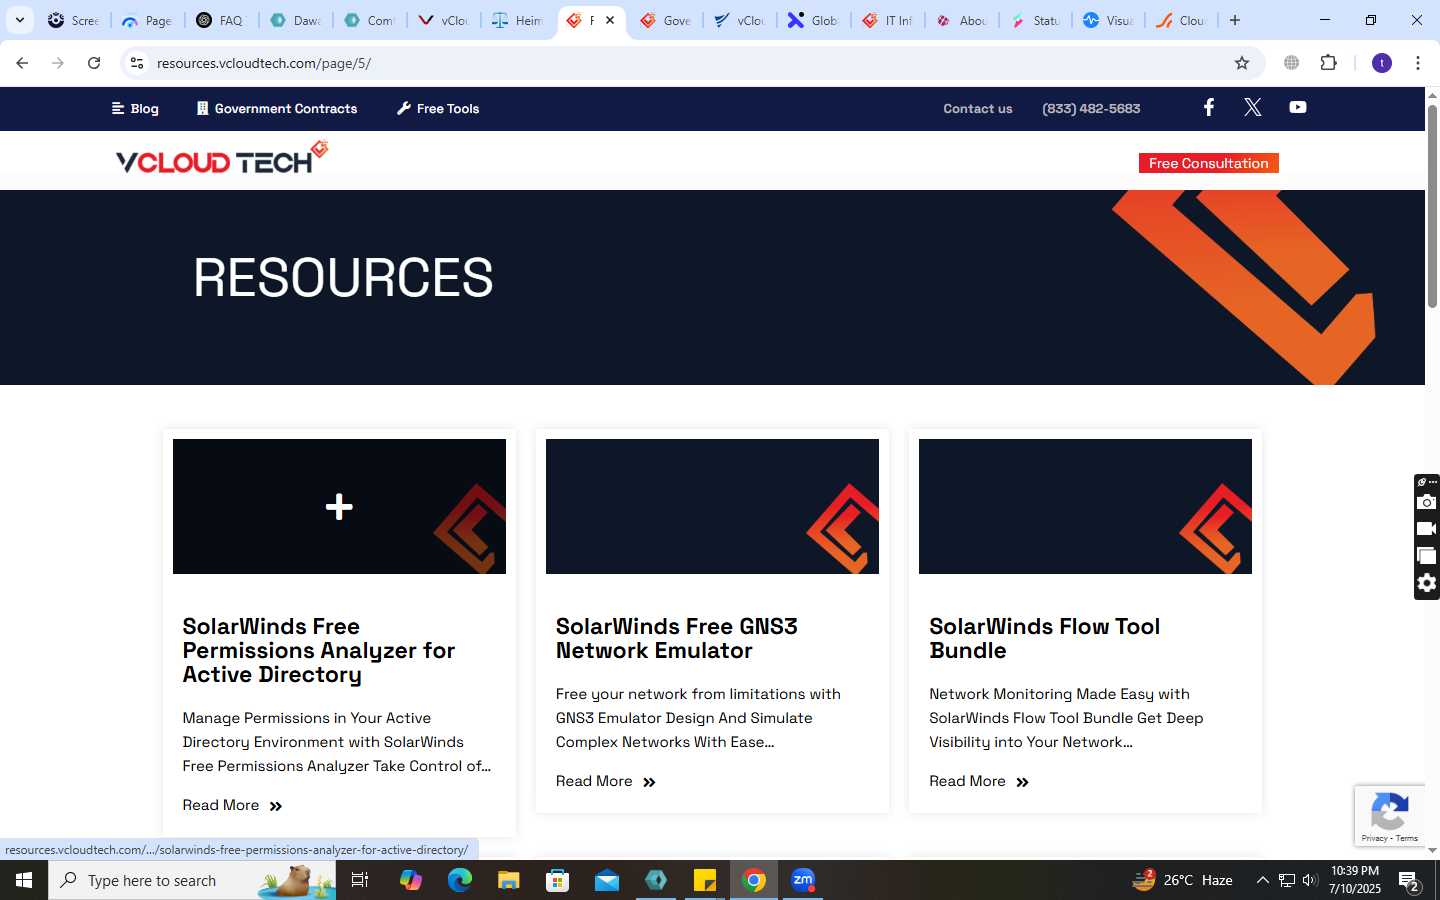This screenshot has height=900, width=1440.
Task: Open the vCloud Tech Facebook page icon
Action: point(1208,107)
